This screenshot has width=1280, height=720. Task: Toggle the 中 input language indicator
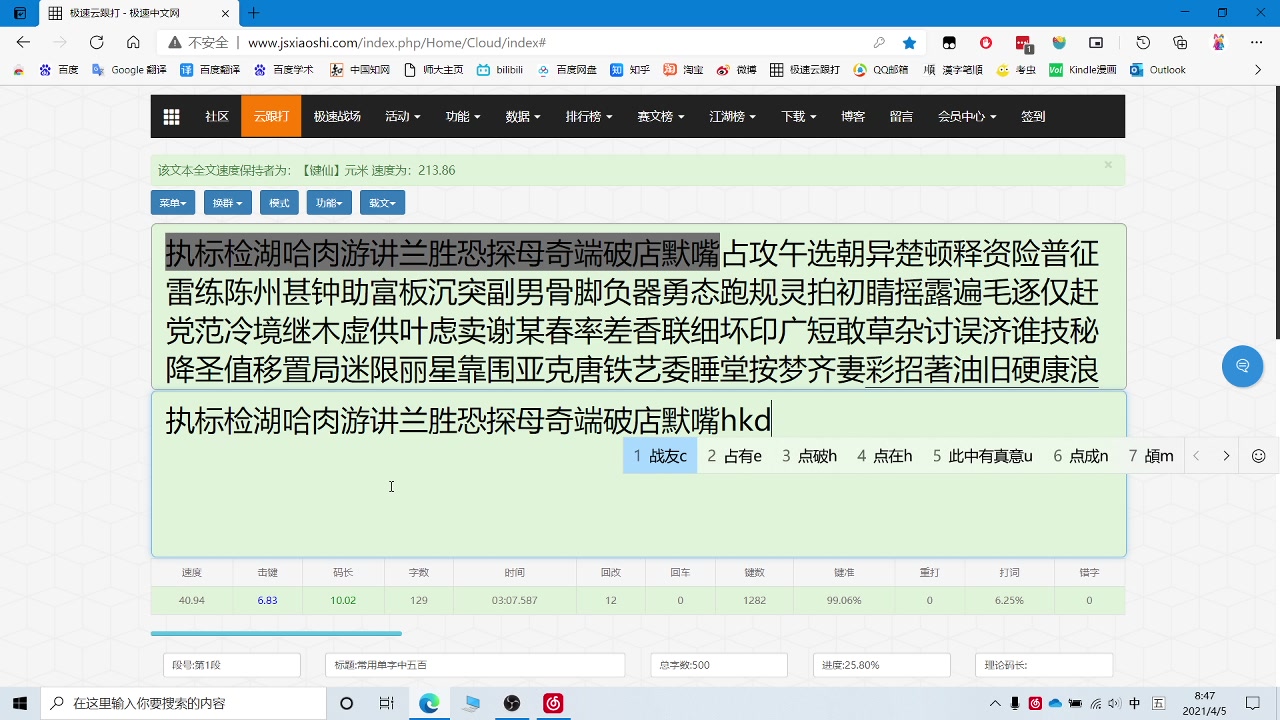[1134, 703]
